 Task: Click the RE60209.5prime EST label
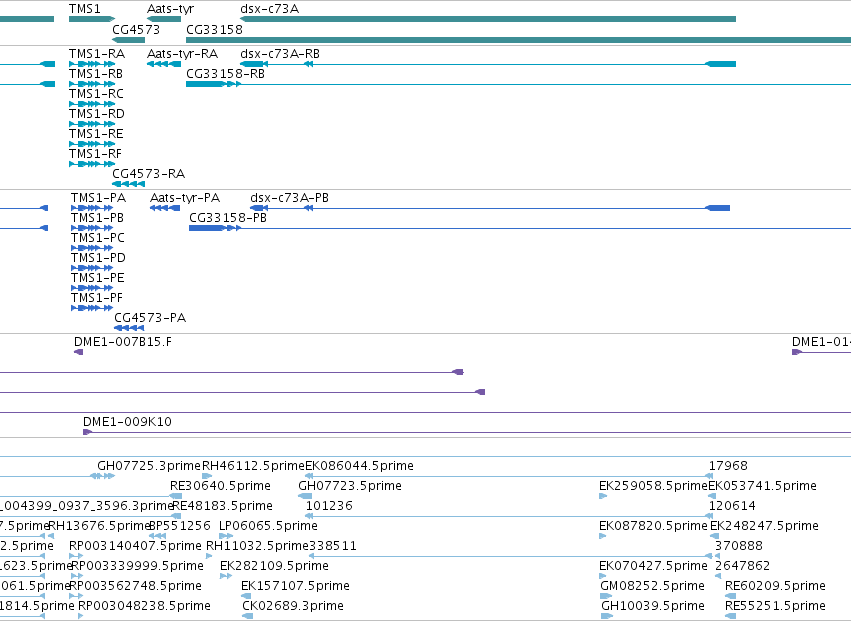[x=775, y=587]
